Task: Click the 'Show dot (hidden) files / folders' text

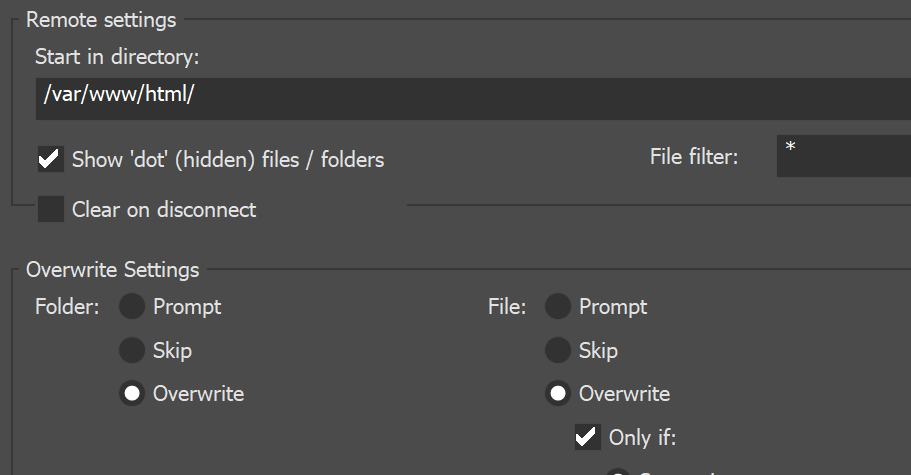Action: (x=228, y=159)
